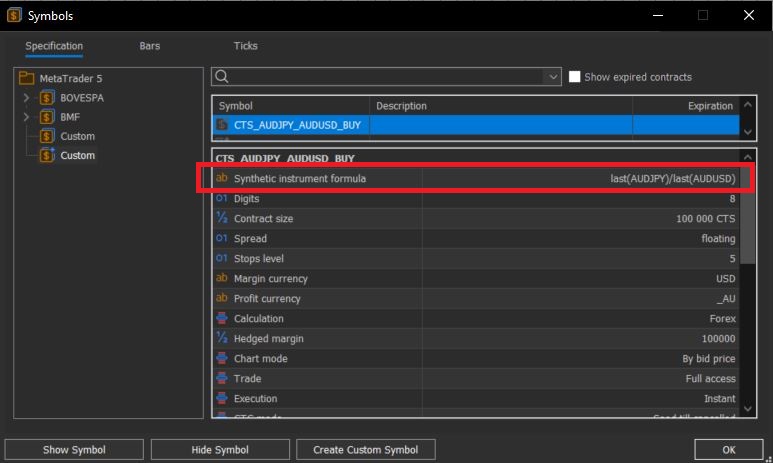
Task: Click the Full access trade value
Action: click(x=710, y=379)
